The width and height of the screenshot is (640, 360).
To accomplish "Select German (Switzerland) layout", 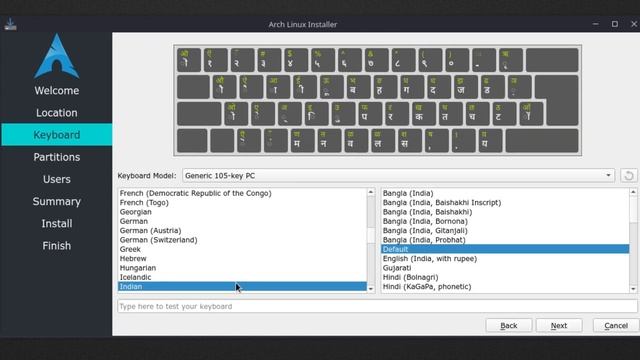I will point(242,240).
